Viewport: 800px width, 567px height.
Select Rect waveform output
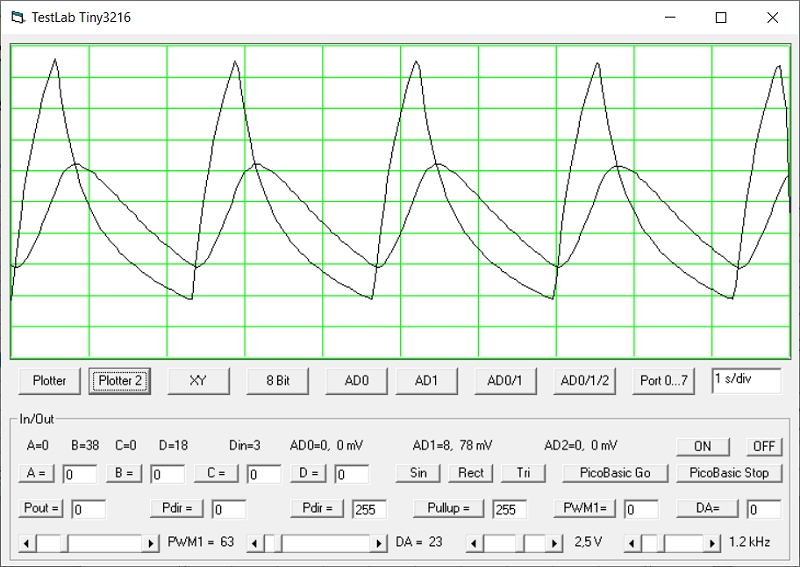click(x=471, y=473)
